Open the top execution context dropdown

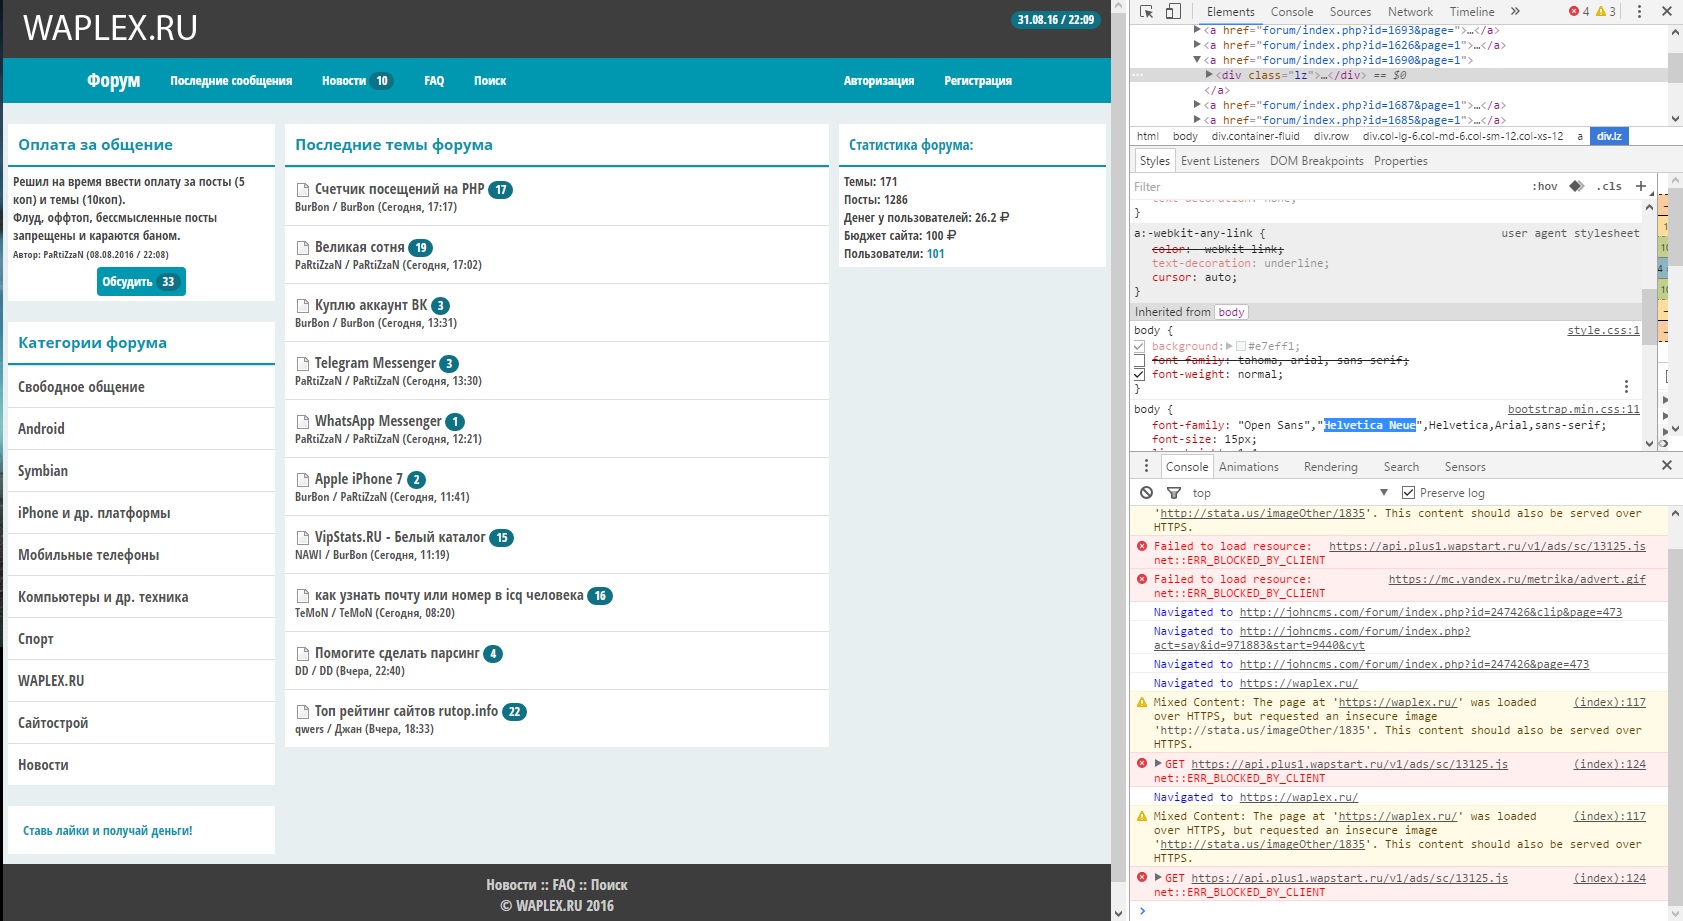tap(1289, 493)
